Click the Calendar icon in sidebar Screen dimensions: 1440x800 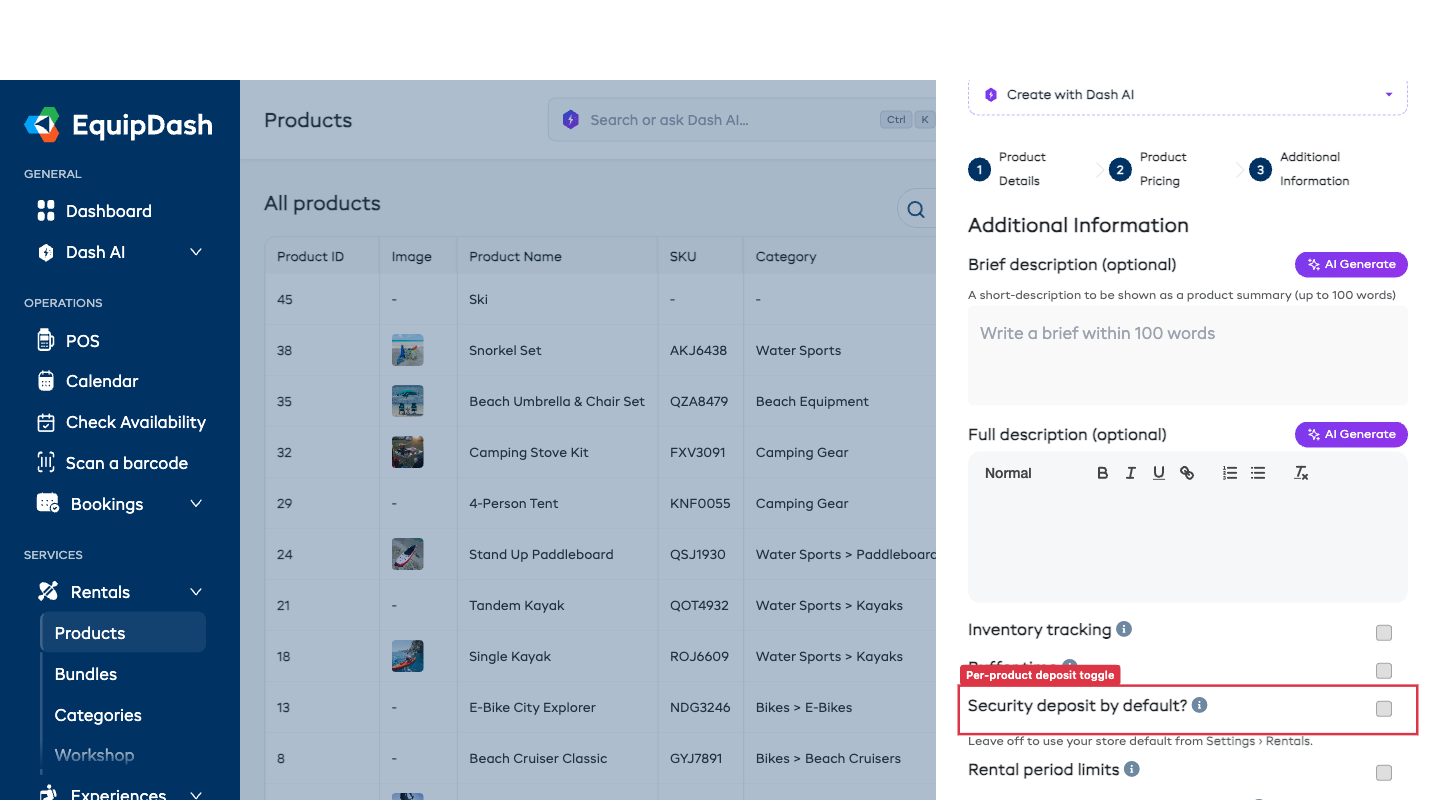(46, 381)
